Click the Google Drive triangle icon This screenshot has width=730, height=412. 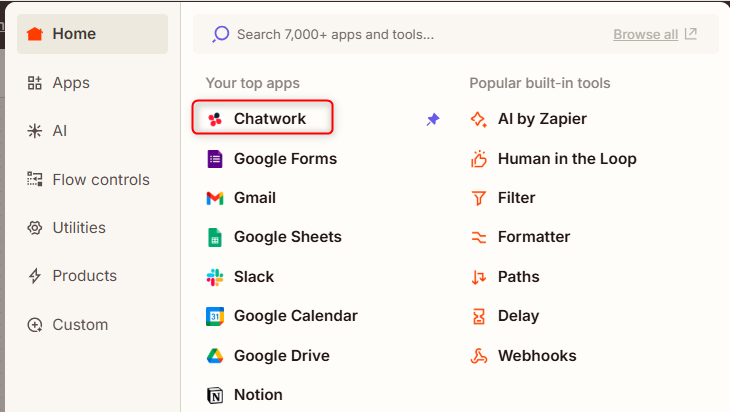pyautogui.click(x=215, y=356)
